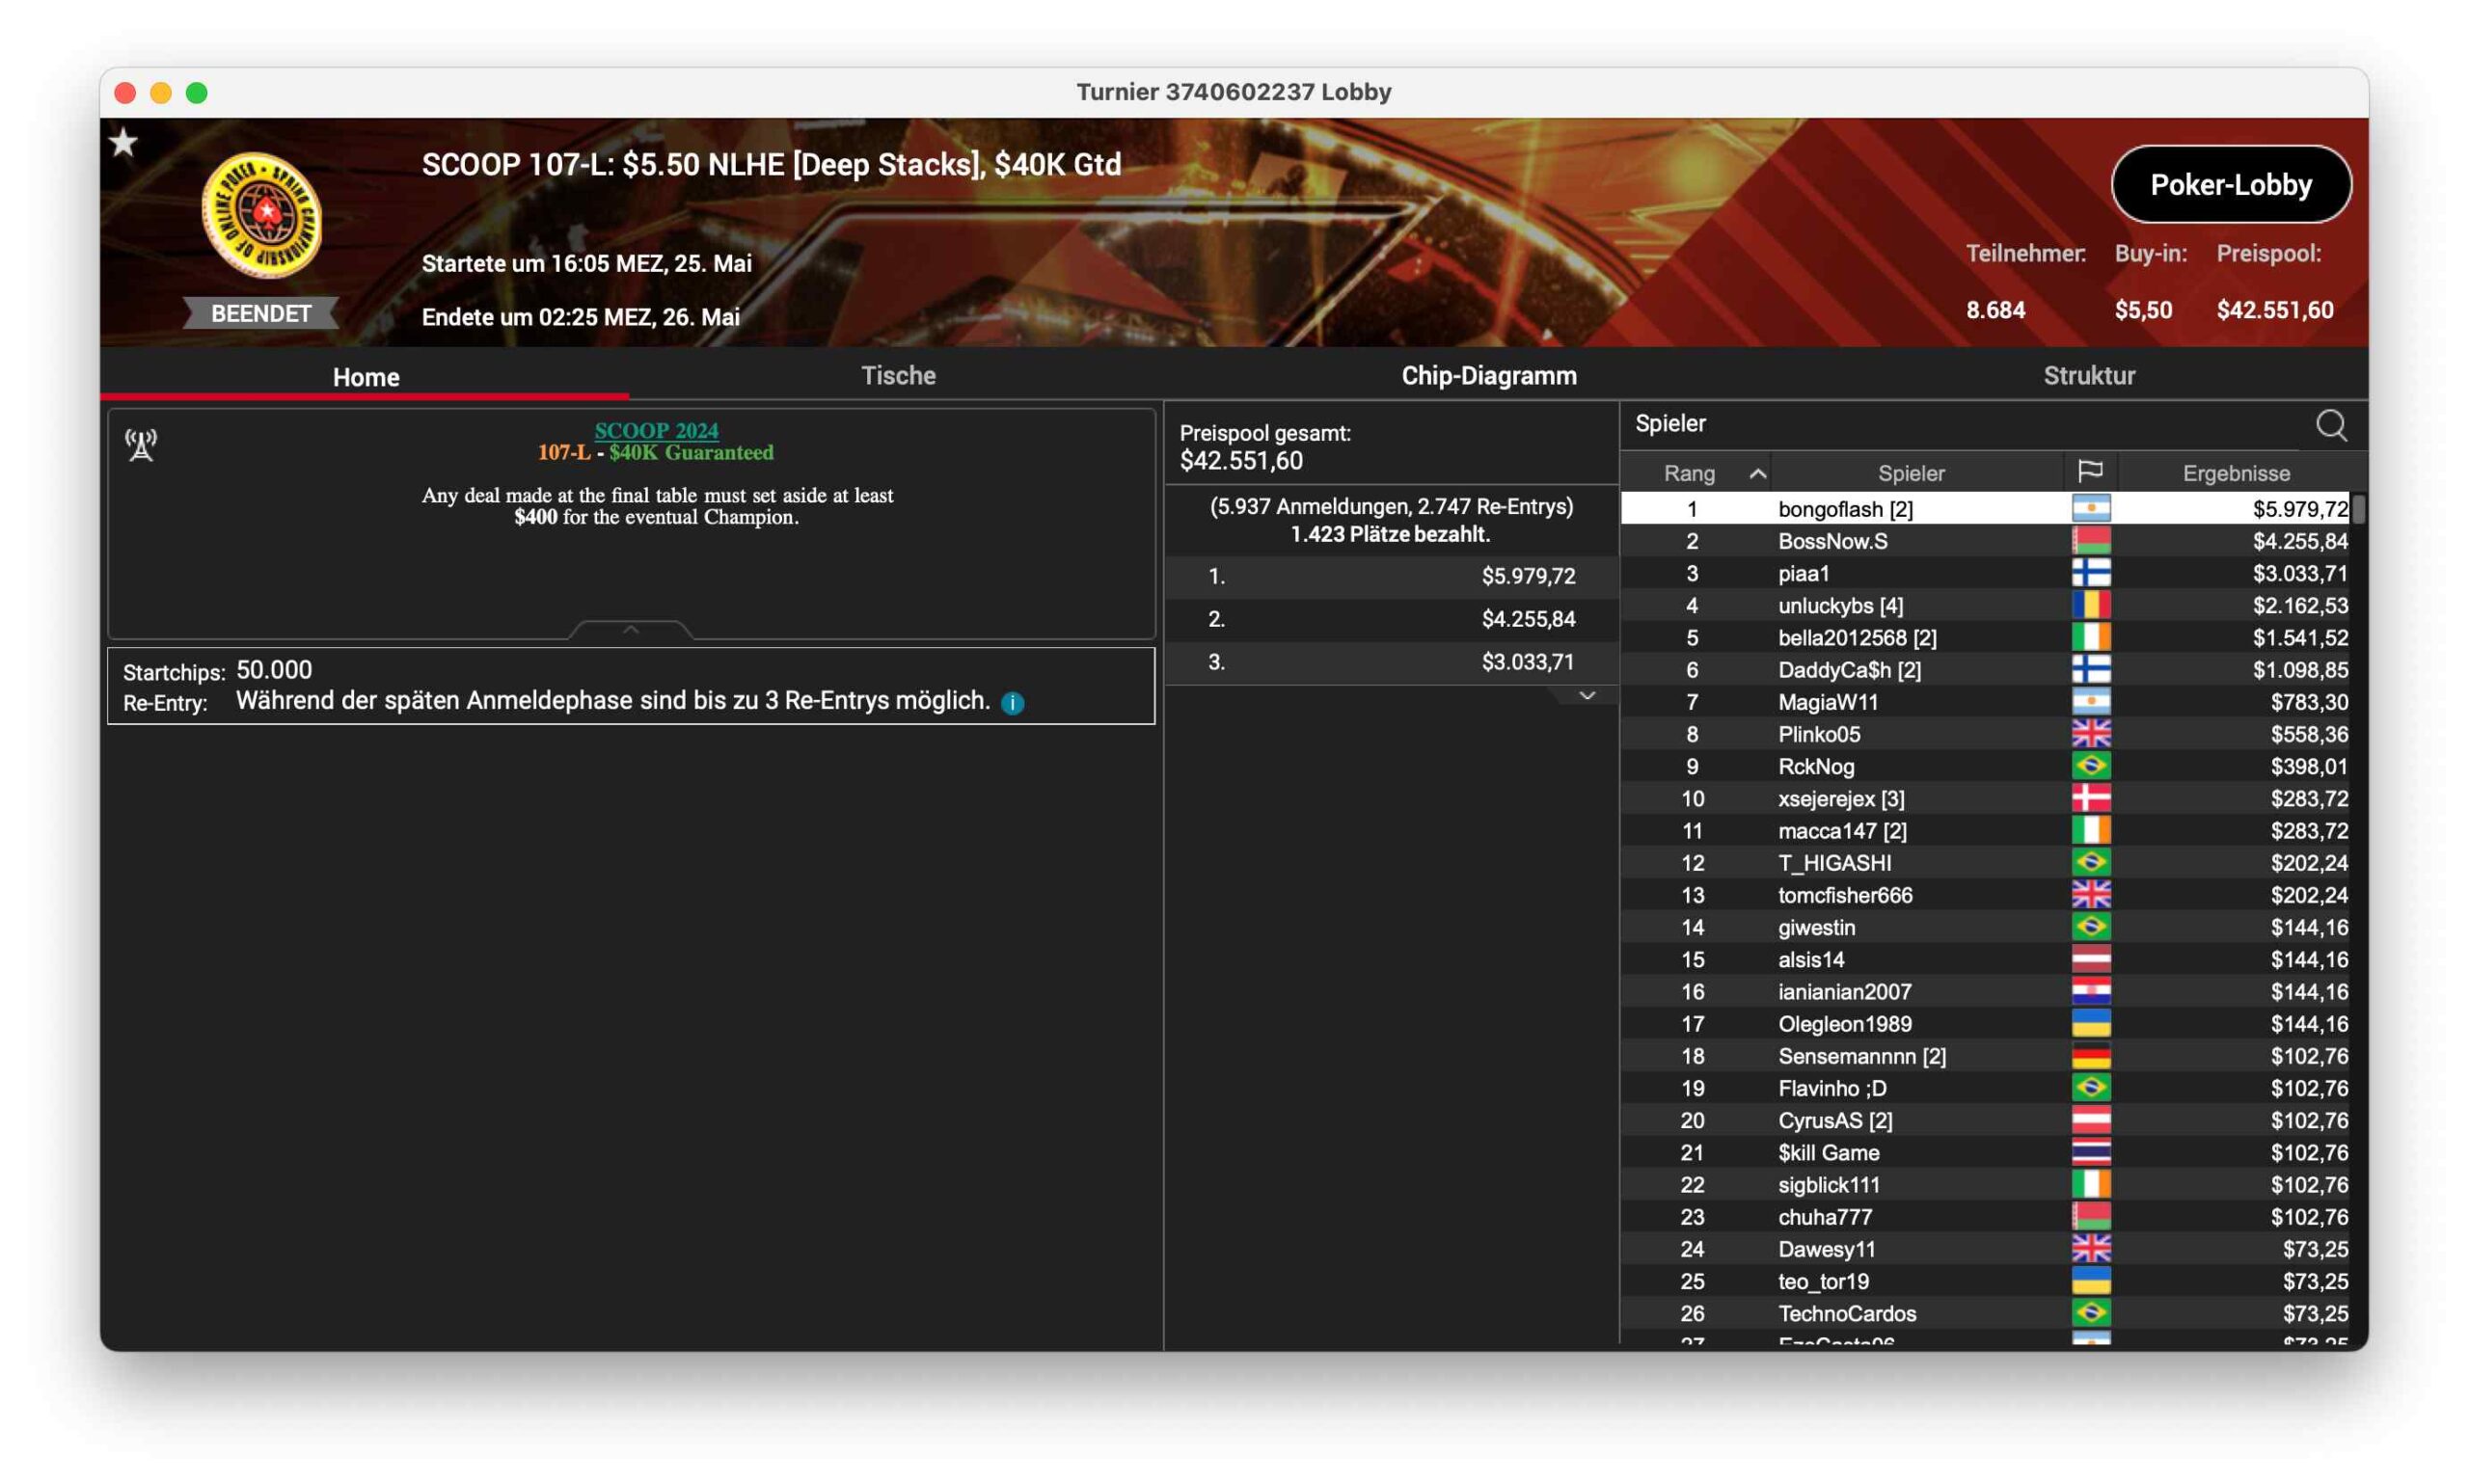Image resolution: width=2469 pixels, height=1484 pixels.
Task: Click Plinko05's UK flag icon
Action: 2090,733
